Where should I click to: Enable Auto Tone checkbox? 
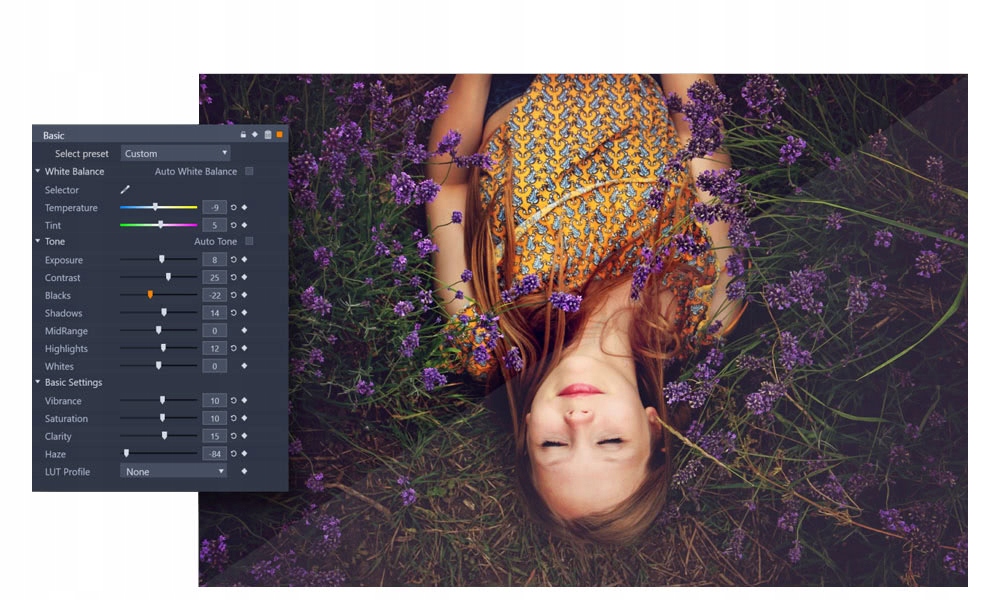coord(249,242)
